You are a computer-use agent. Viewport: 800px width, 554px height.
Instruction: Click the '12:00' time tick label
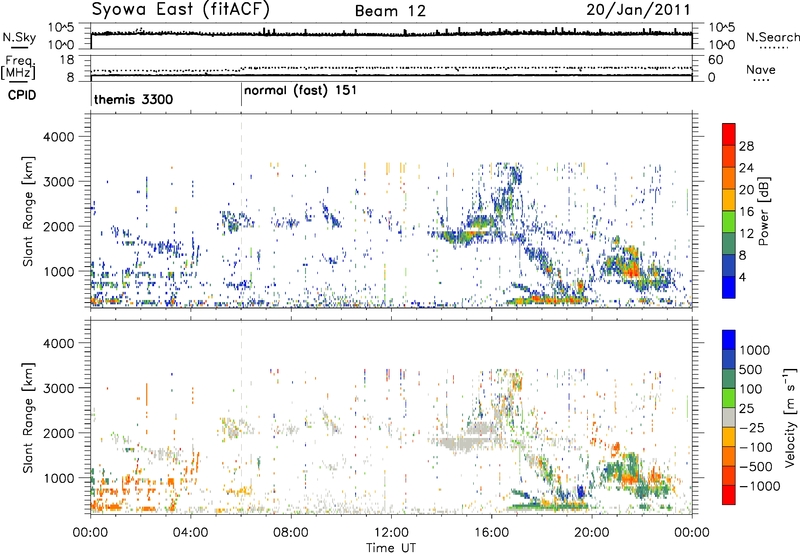tap(391, 533)
